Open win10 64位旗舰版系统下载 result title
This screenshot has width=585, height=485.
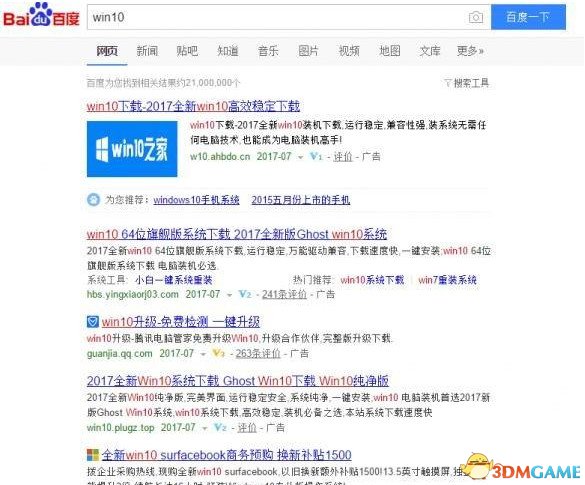point(237,234)
